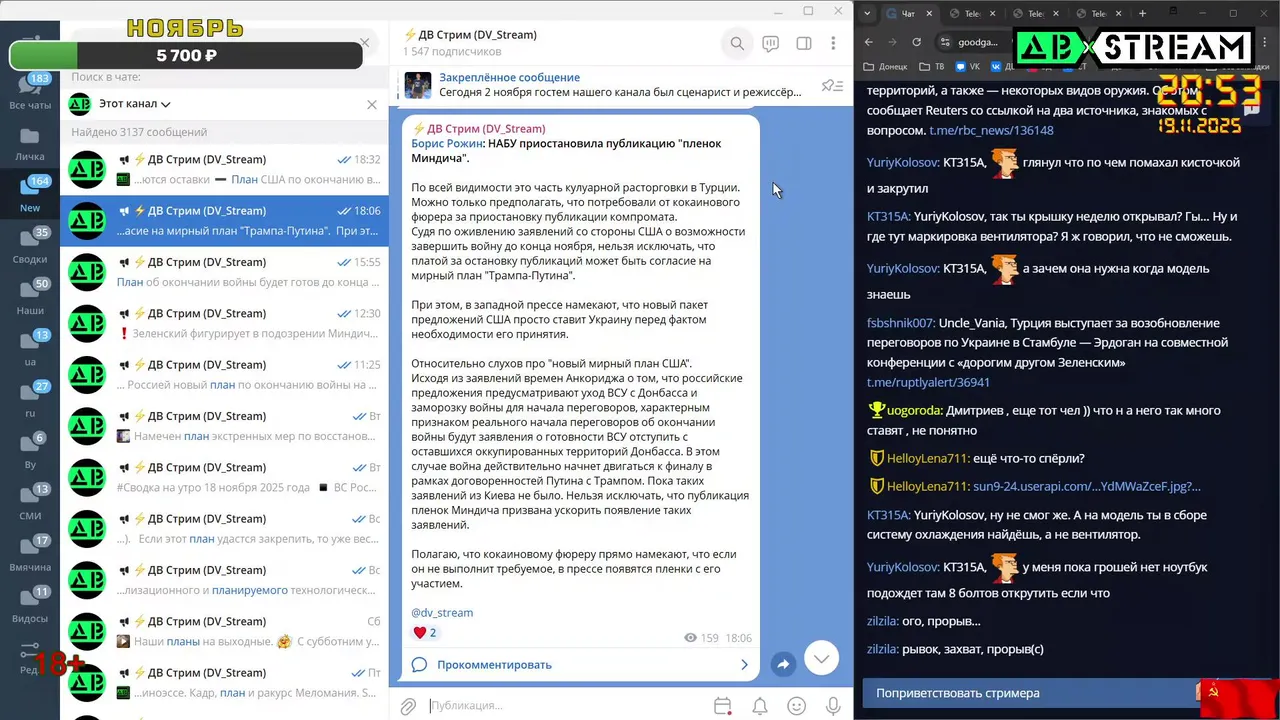
Task: Open the Личка folder
Action: click(30, 144)
